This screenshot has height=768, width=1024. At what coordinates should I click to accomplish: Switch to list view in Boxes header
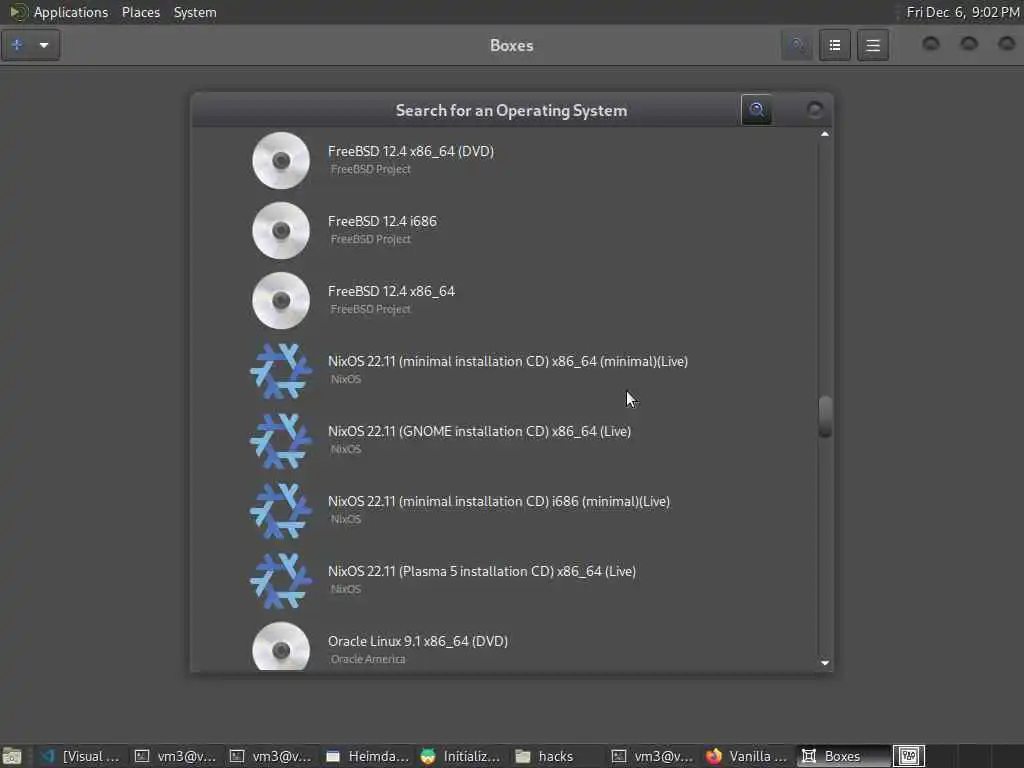click(x=835, y=45)
